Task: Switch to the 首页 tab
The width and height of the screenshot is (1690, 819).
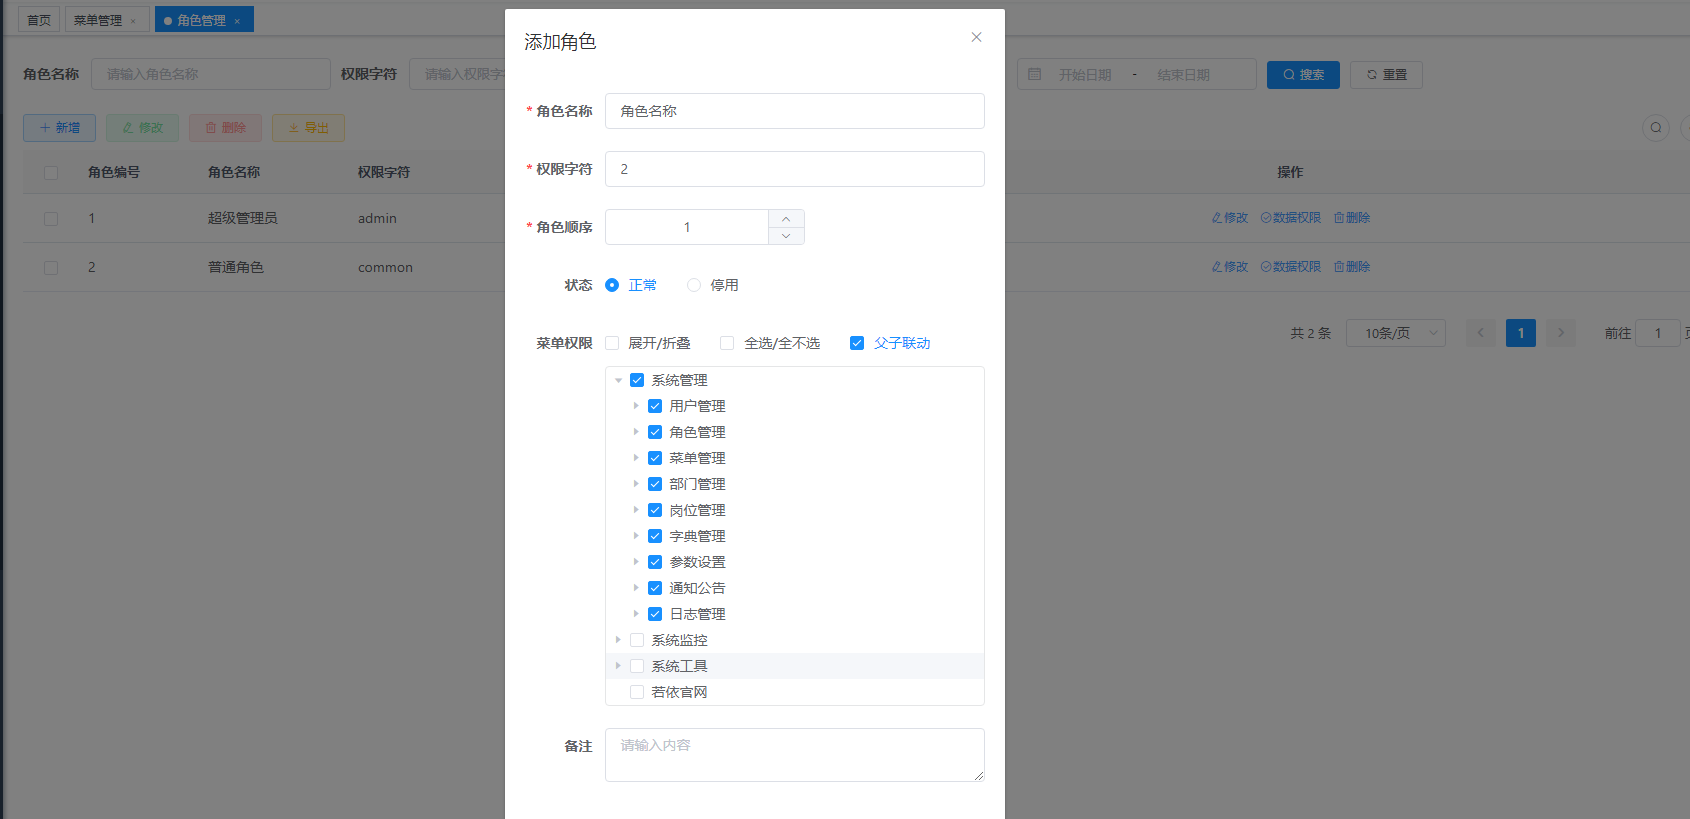Action: click(39, 20)
